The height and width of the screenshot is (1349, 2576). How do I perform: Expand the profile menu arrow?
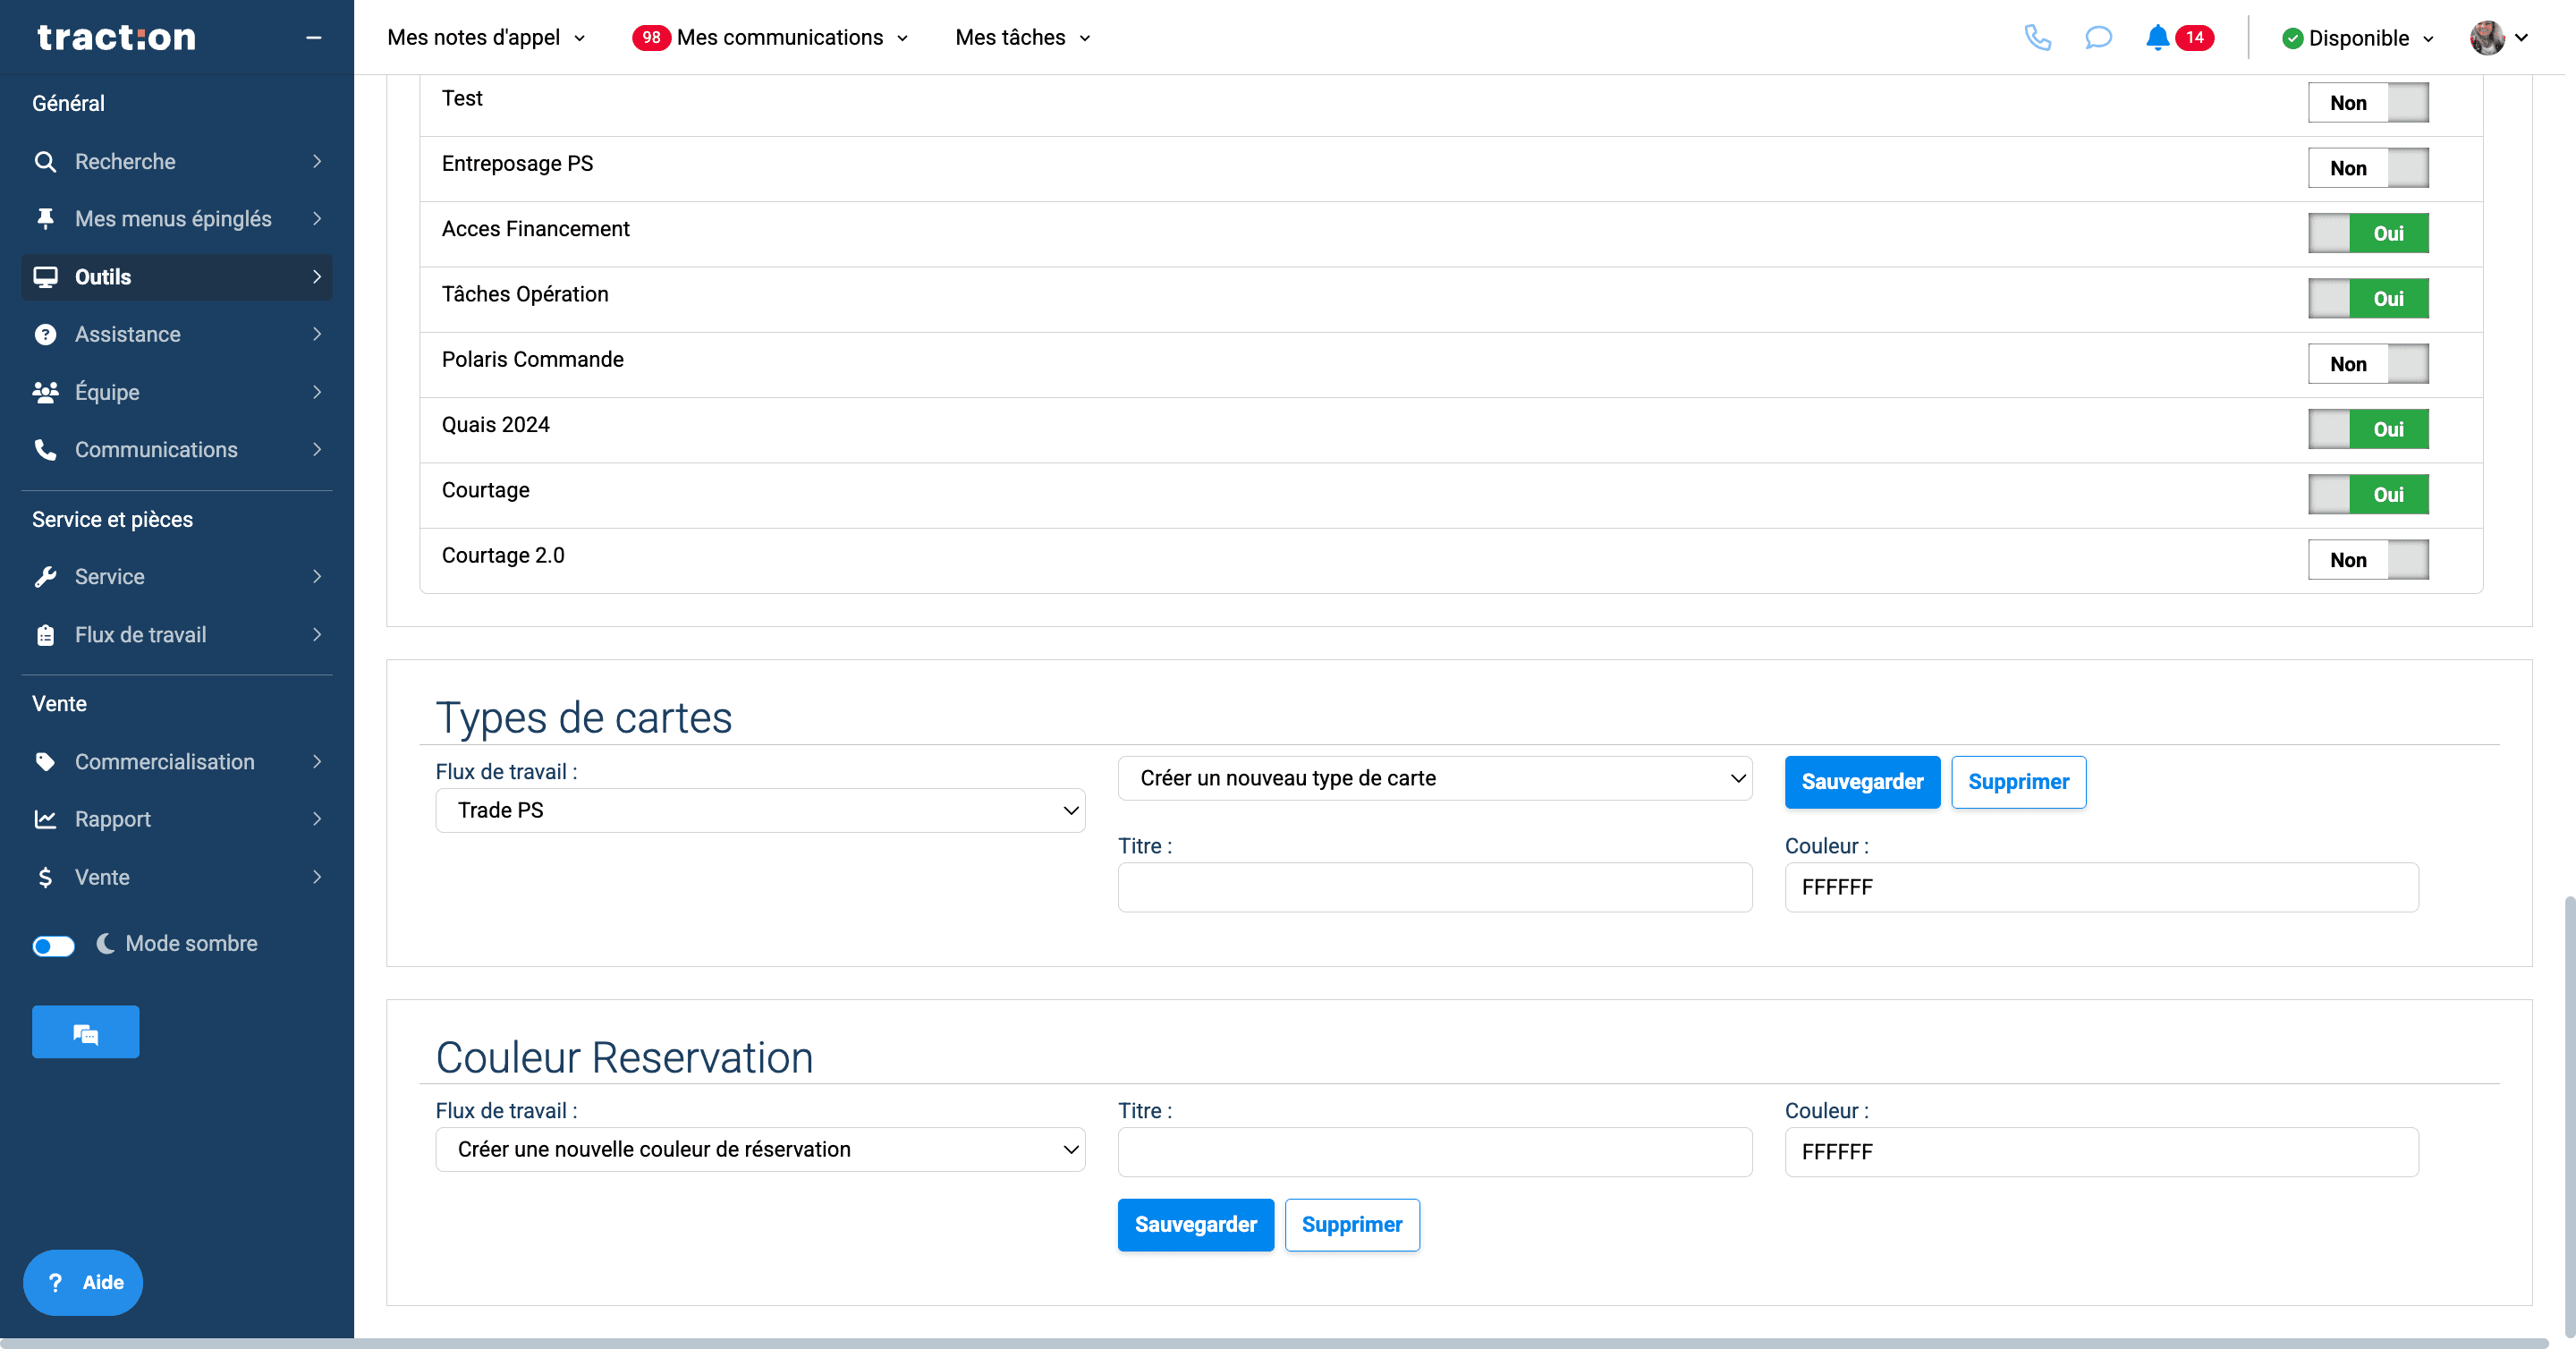pyautogui.click(x=2521, y=38)
